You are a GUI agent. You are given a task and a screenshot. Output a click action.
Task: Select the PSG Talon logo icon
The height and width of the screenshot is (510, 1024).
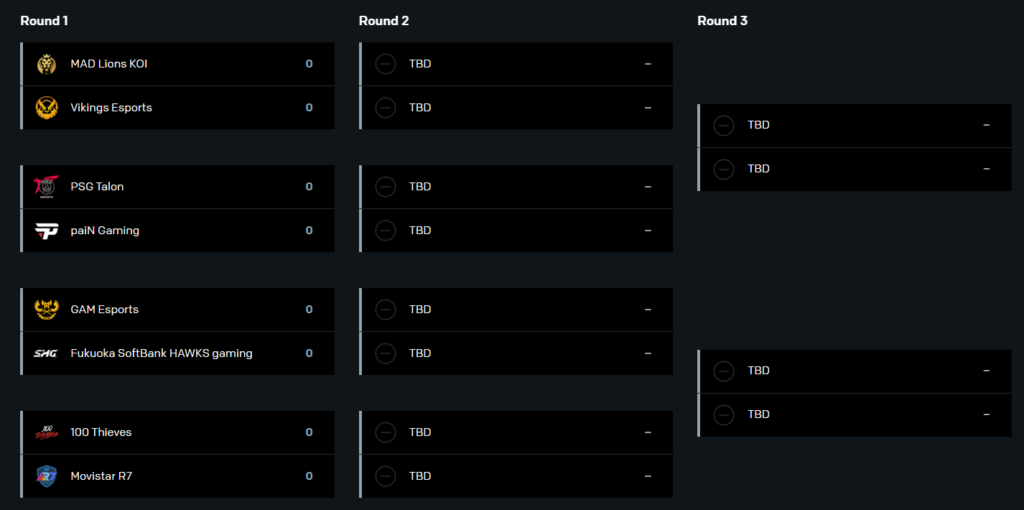coord(46,187)
